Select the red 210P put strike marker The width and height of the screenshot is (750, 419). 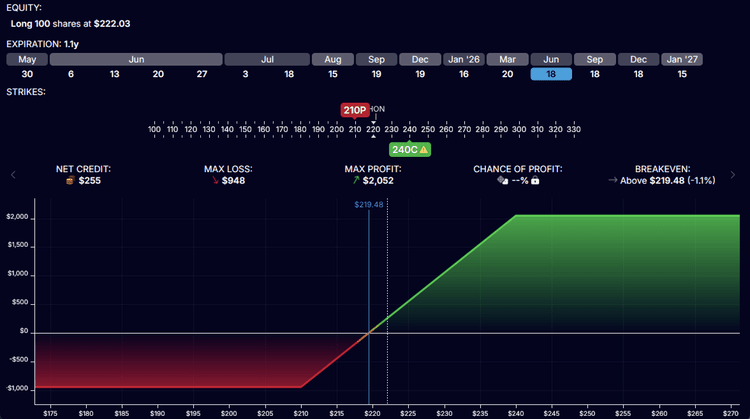355,110
